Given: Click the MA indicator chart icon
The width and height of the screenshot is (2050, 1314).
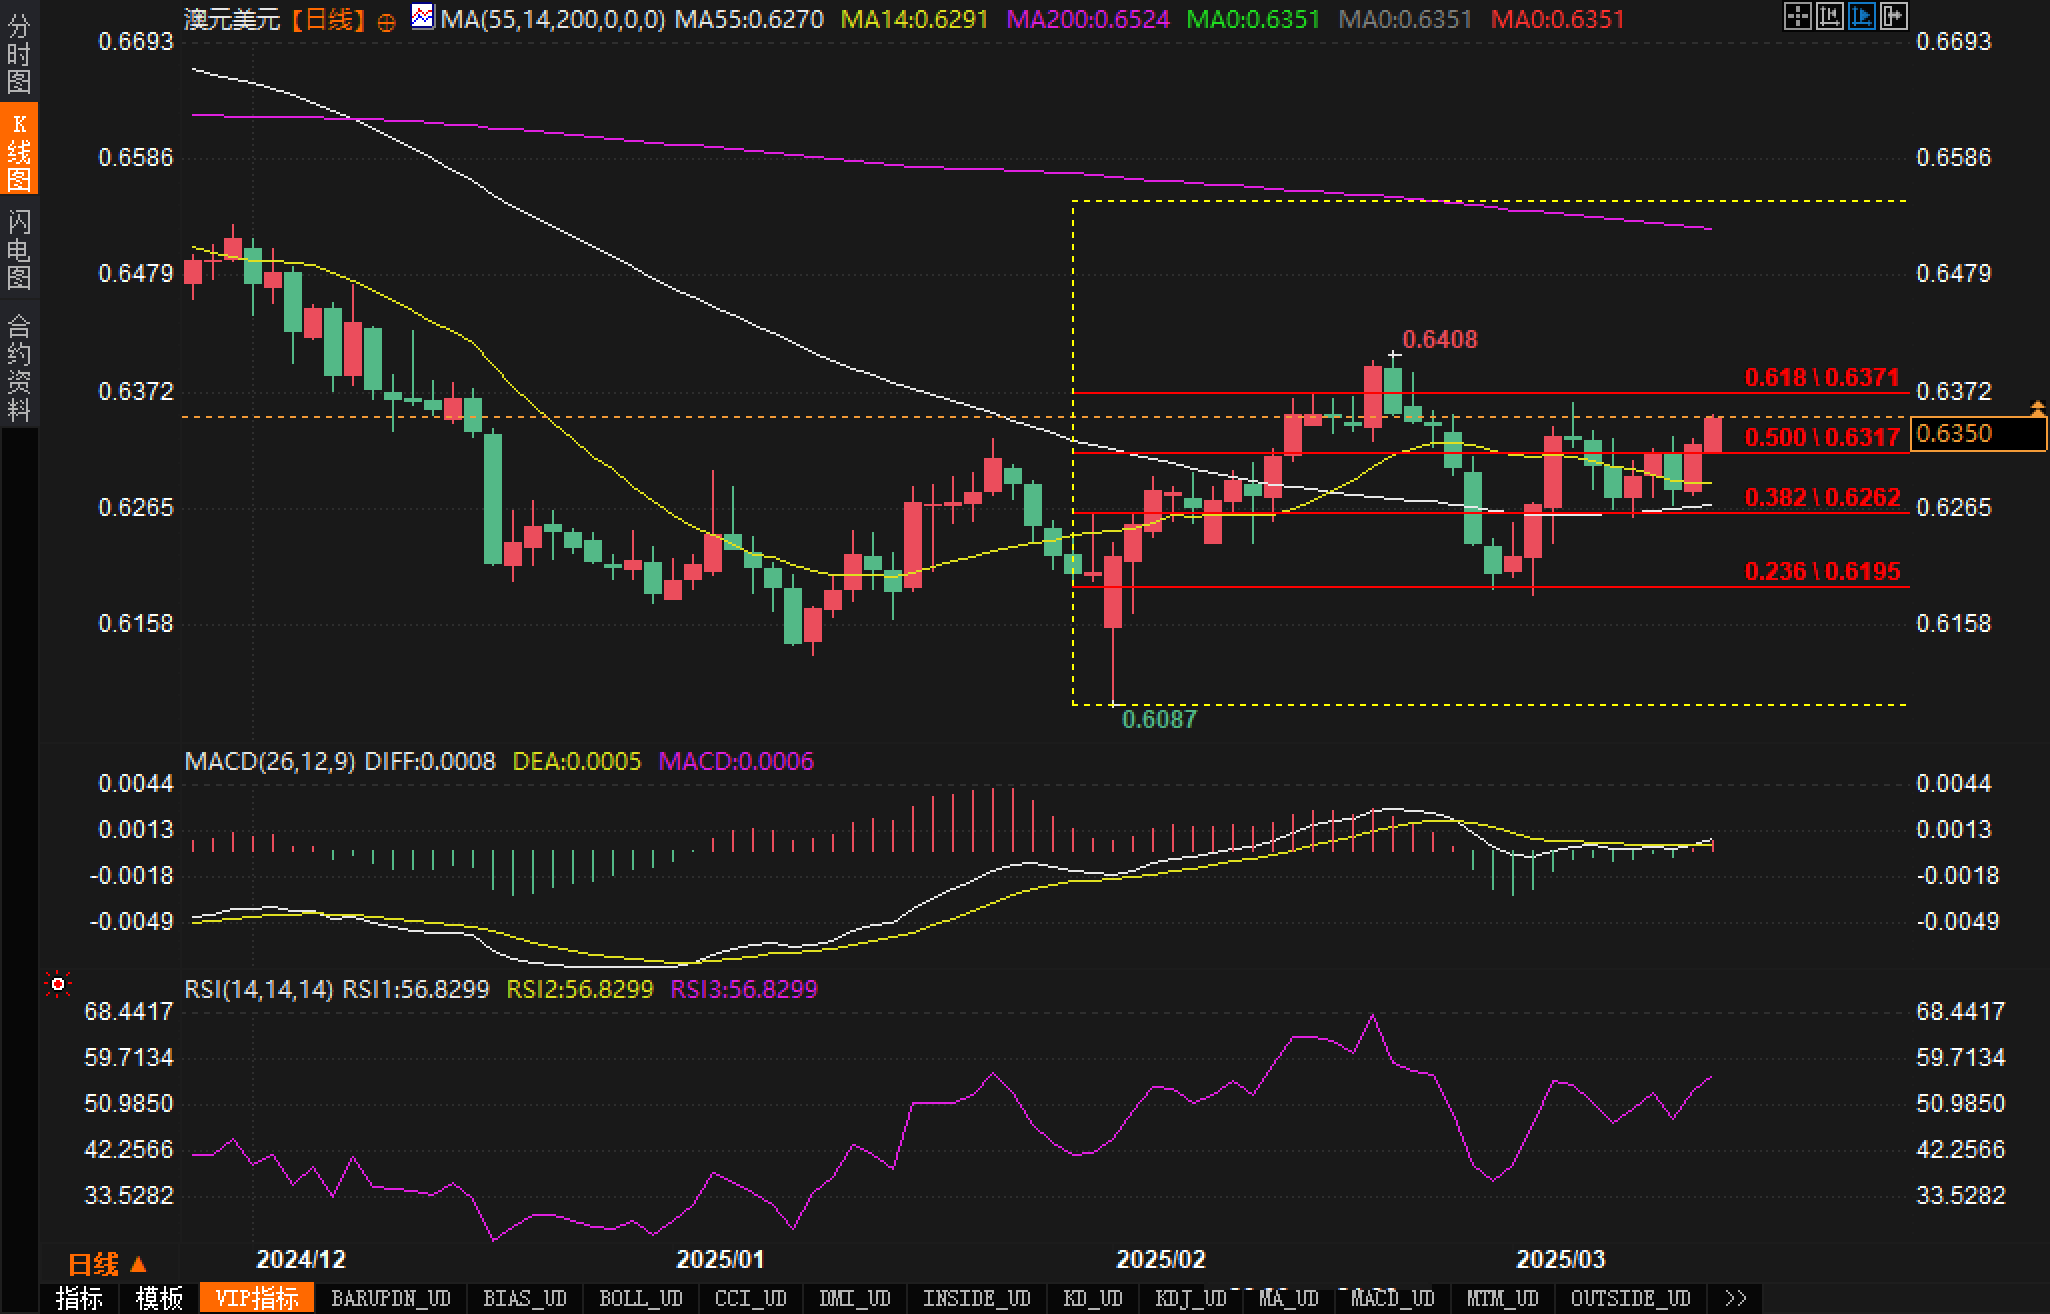Looking at the screenshot, I should [x=423, y=17].
